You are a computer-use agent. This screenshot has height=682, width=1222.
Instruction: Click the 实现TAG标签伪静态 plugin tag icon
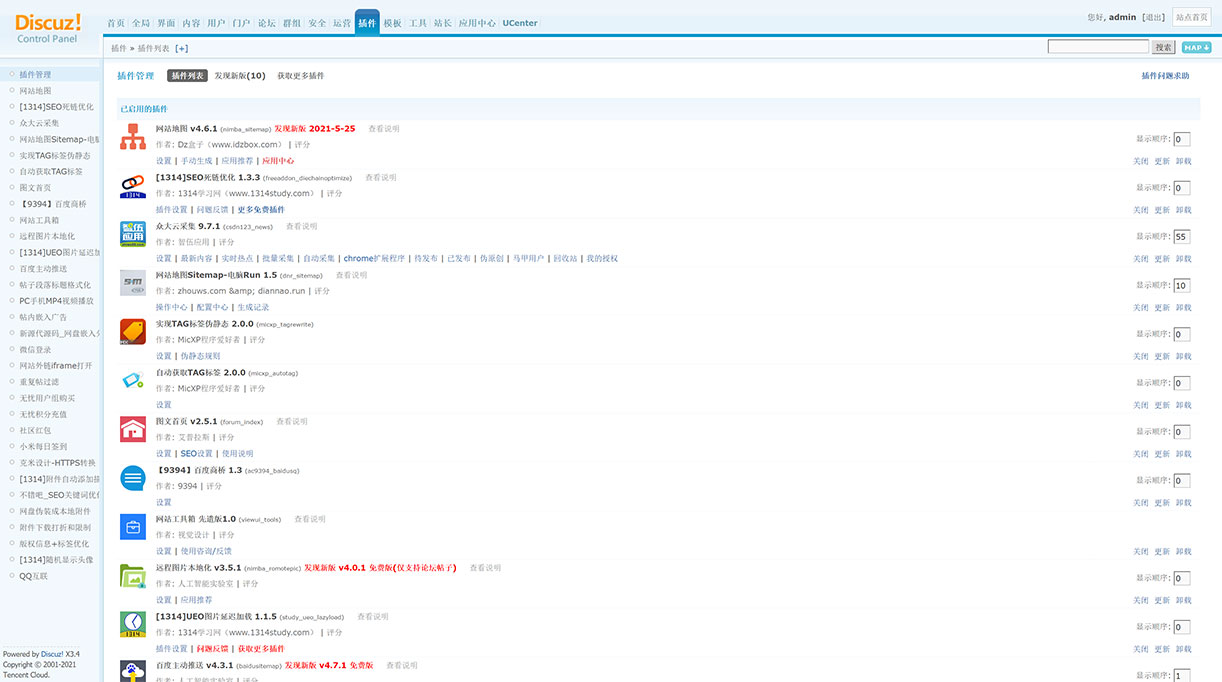(133, 332)
